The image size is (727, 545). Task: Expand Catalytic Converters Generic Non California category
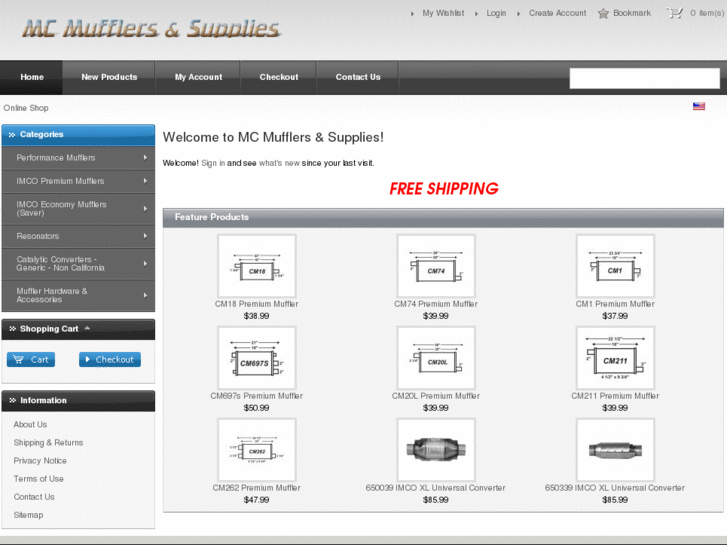[x=78, y=263]
